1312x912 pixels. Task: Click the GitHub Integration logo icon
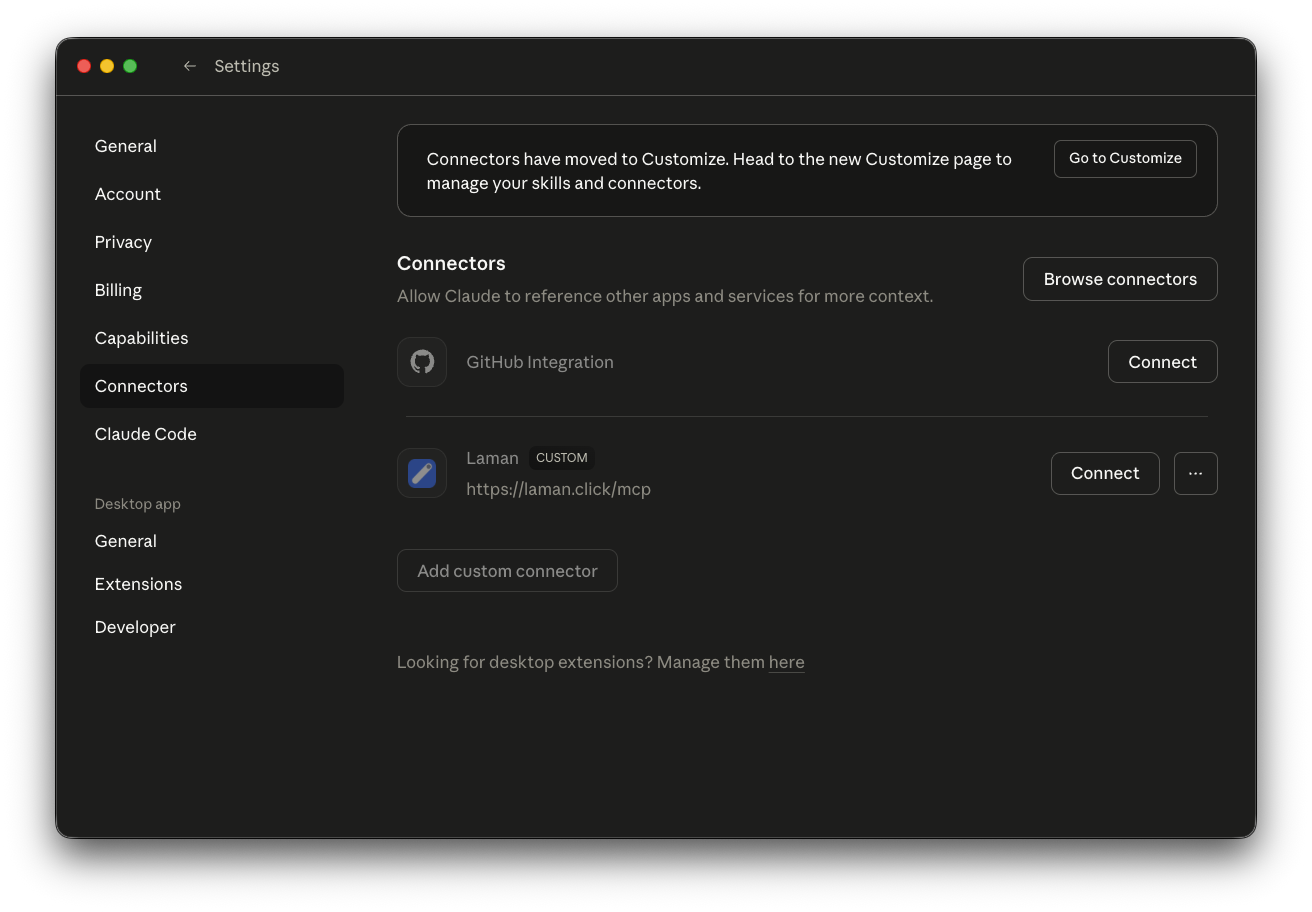point(422,362)
